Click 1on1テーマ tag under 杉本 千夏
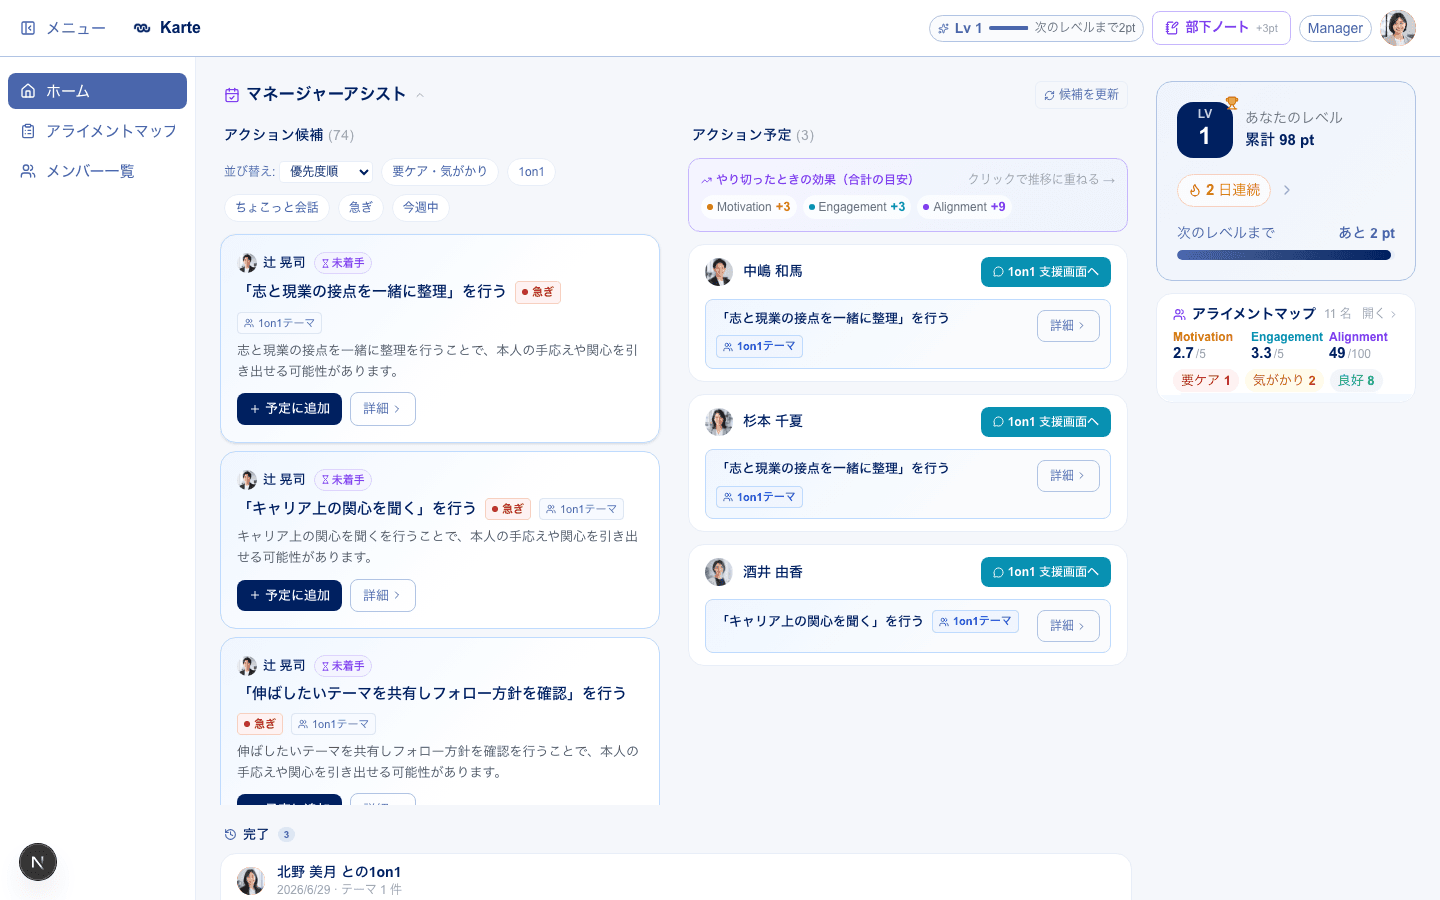 759,497
